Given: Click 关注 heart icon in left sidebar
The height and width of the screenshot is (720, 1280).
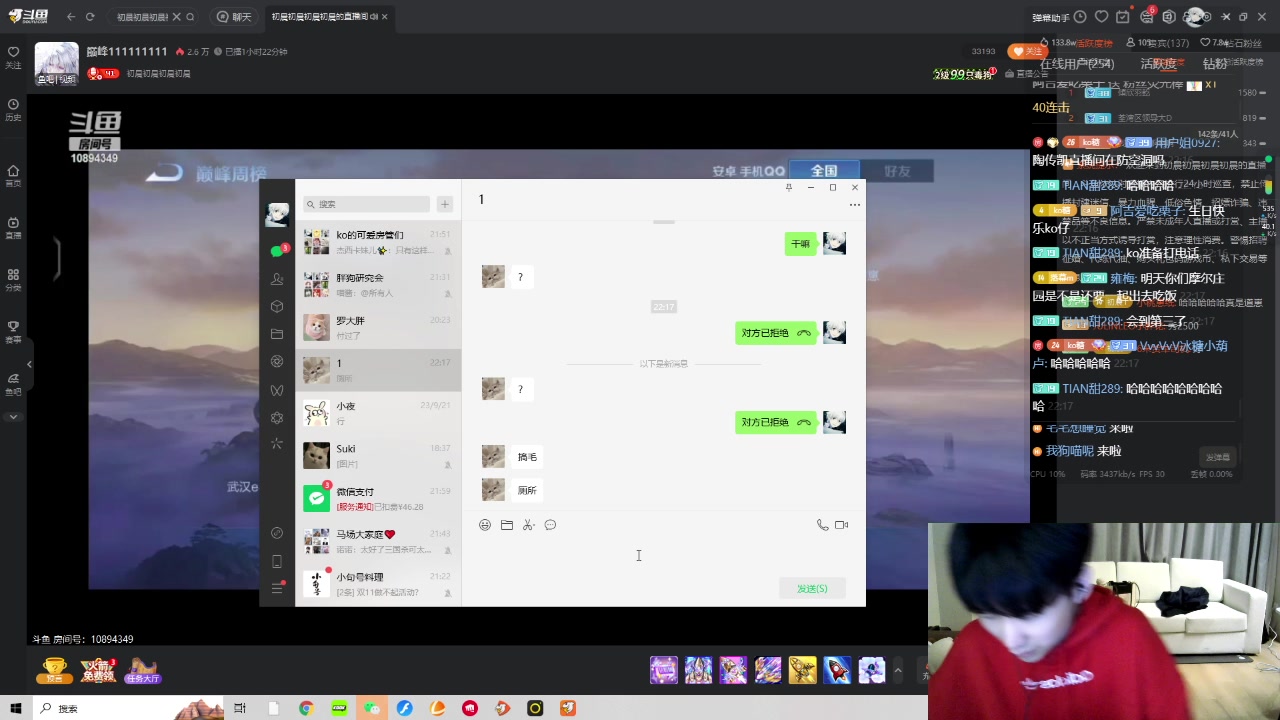Looking at the screenshot, I should pyautogui.click(x=13, y=57).
